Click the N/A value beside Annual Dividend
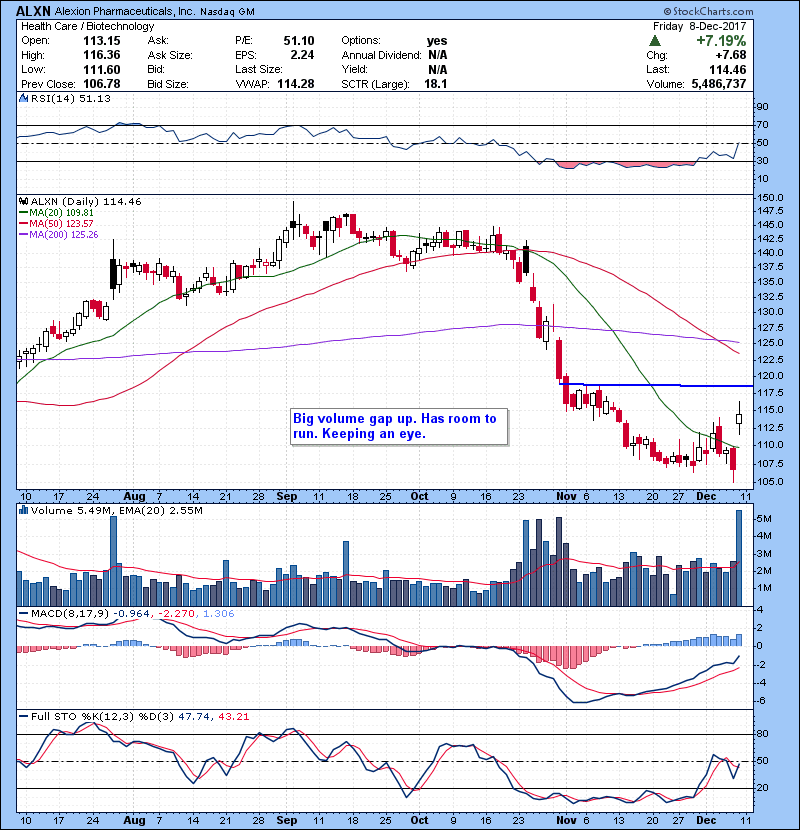The width and height of the screenshot is (800, 830). pyautogui.click(x=438, y=55)
